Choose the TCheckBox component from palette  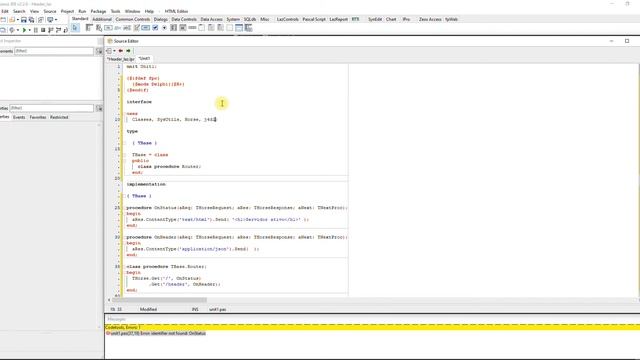pyautogui.click(x=155, y=28)
